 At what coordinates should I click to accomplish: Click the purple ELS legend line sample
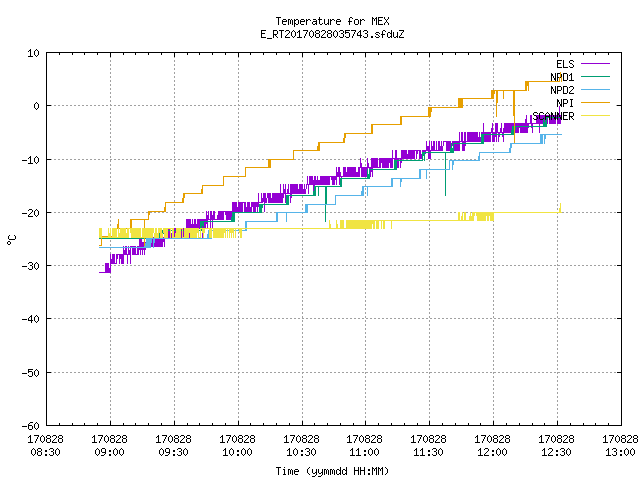(x=595, y=64)
